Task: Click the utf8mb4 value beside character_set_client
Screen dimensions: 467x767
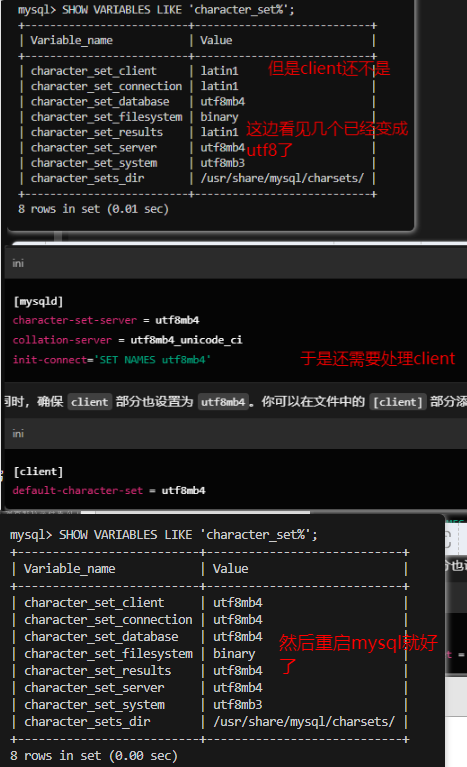Action: tap(238, 603)
